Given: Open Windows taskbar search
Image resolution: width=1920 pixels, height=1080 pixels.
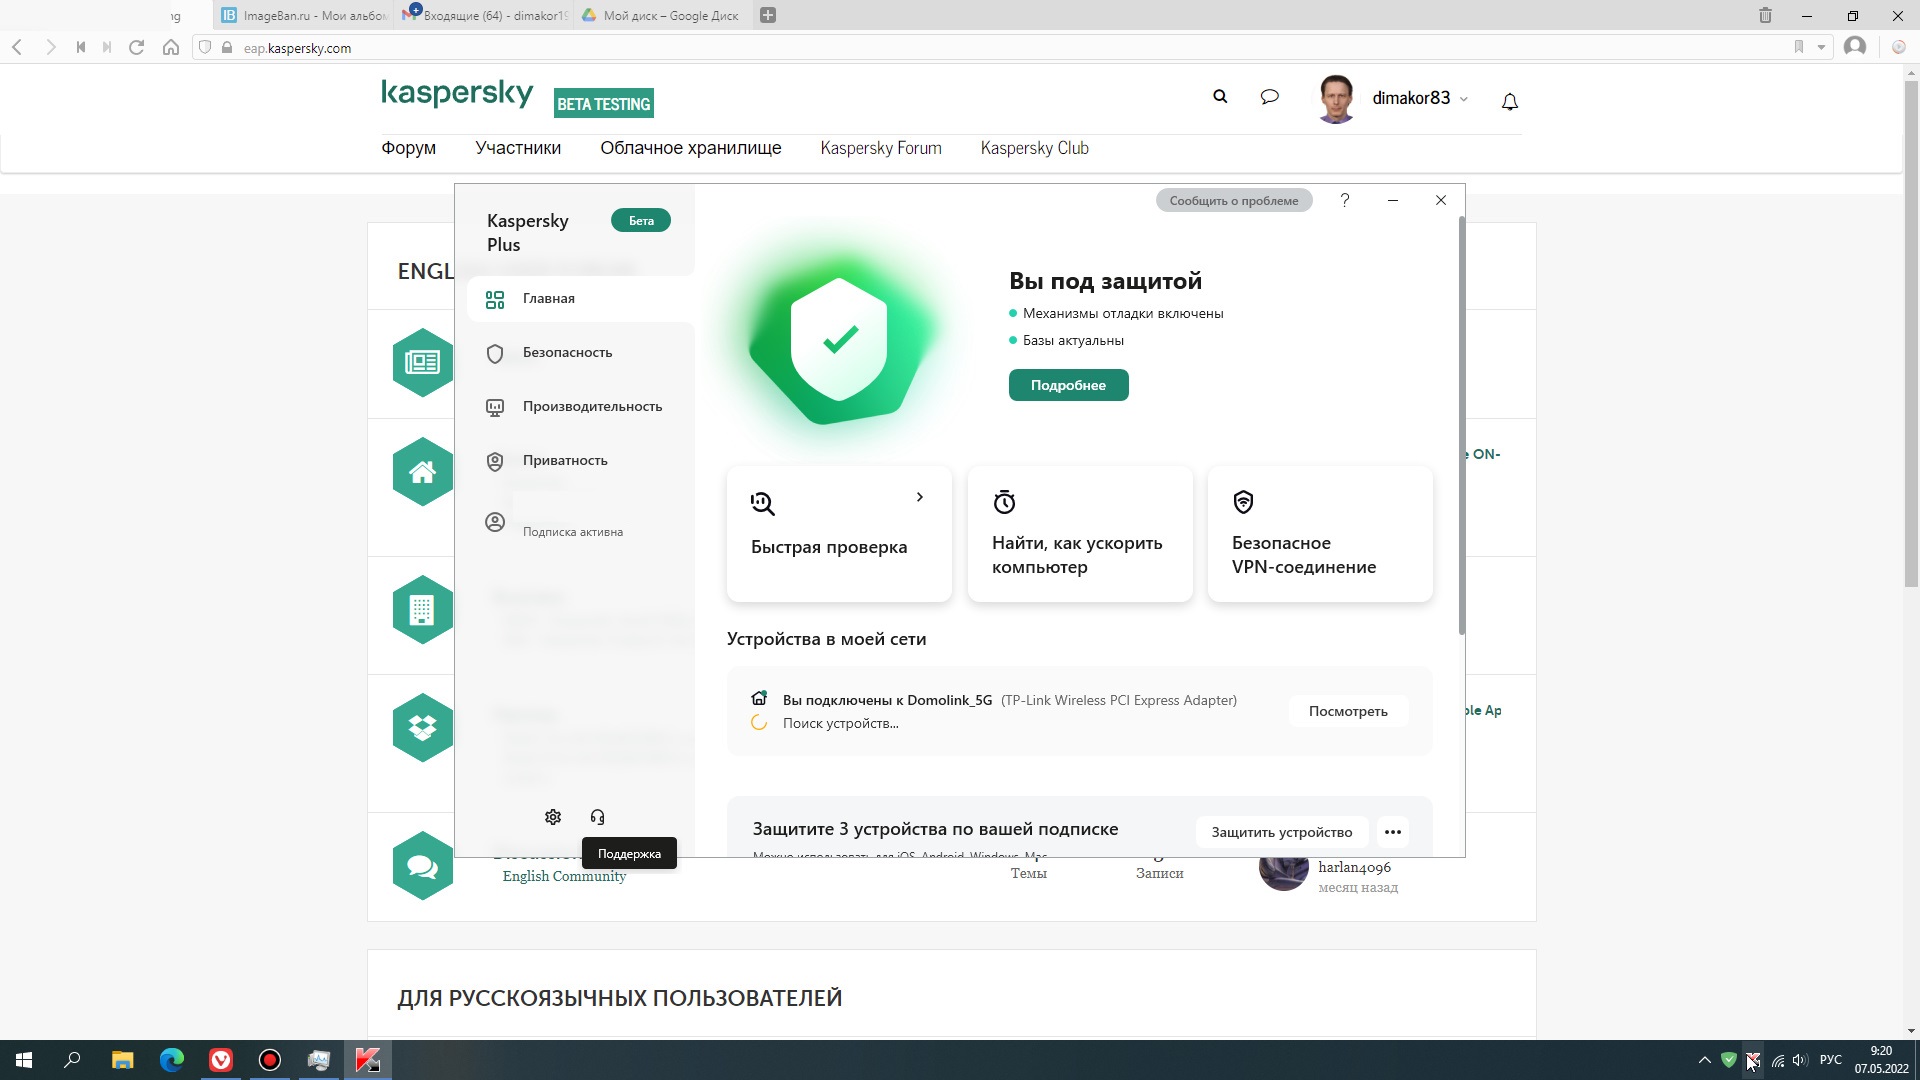Looking at the screenshot, I should 72,1060.
